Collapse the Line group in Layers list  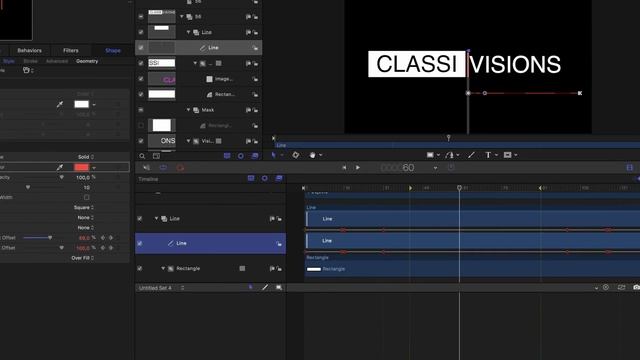pyautogui.click(x=189, y=32)
